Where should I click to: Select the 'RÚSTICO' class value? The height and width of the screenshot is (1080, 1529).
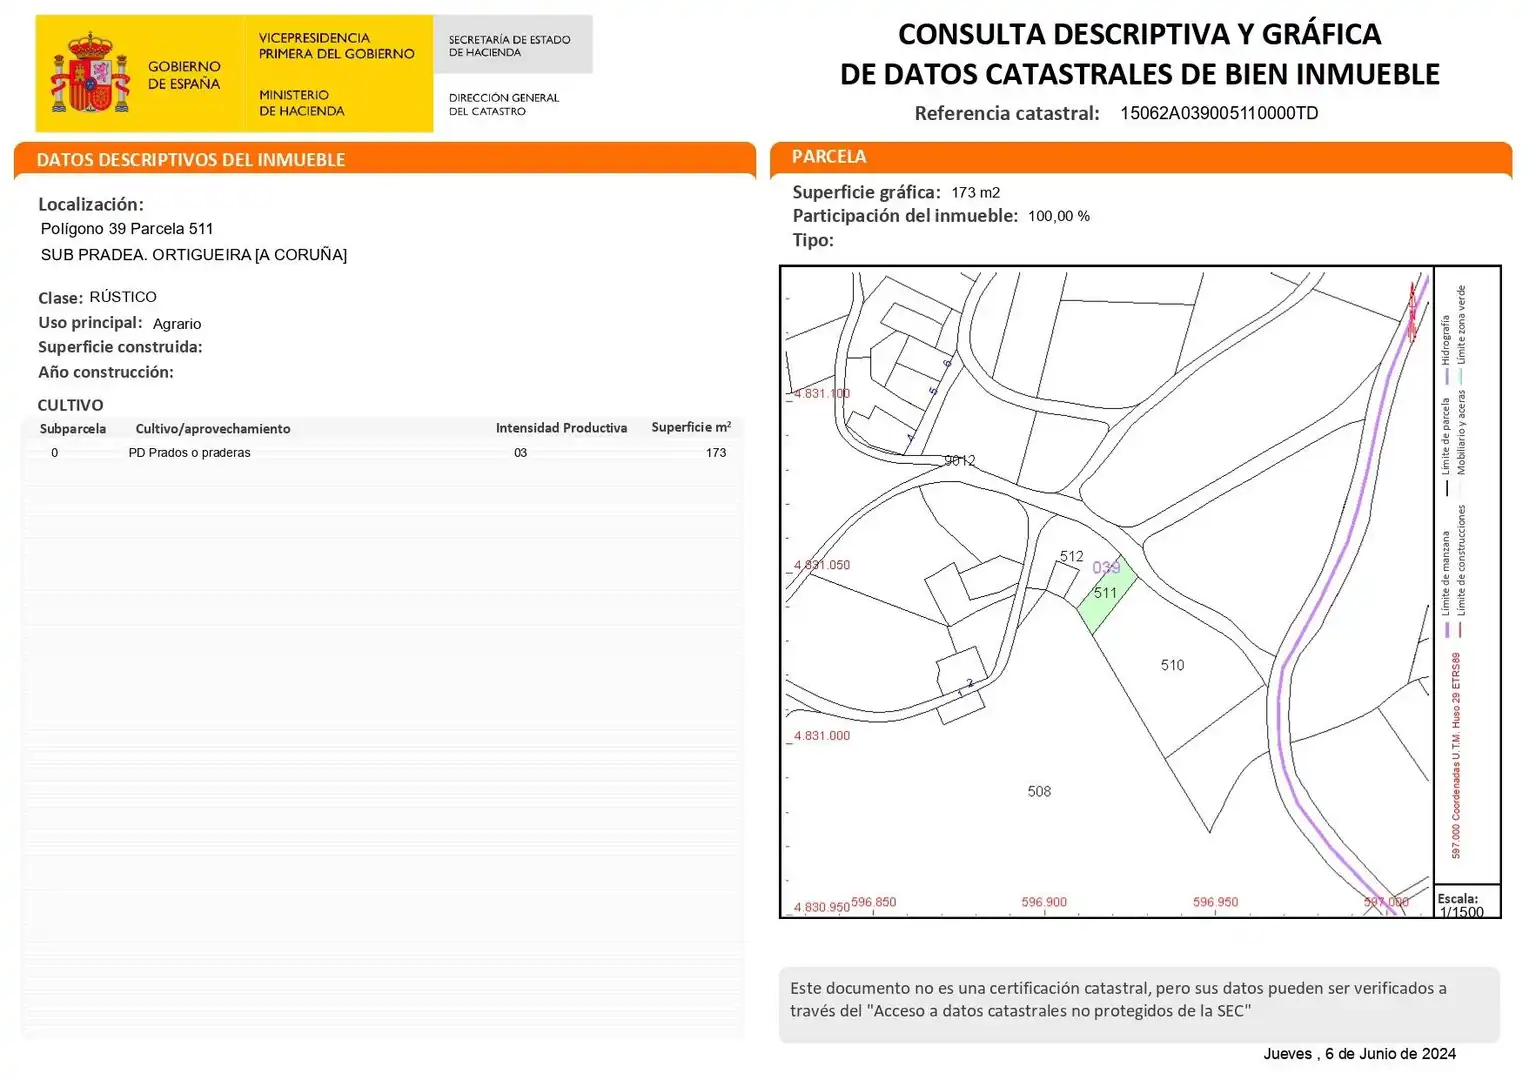(123, 297)
